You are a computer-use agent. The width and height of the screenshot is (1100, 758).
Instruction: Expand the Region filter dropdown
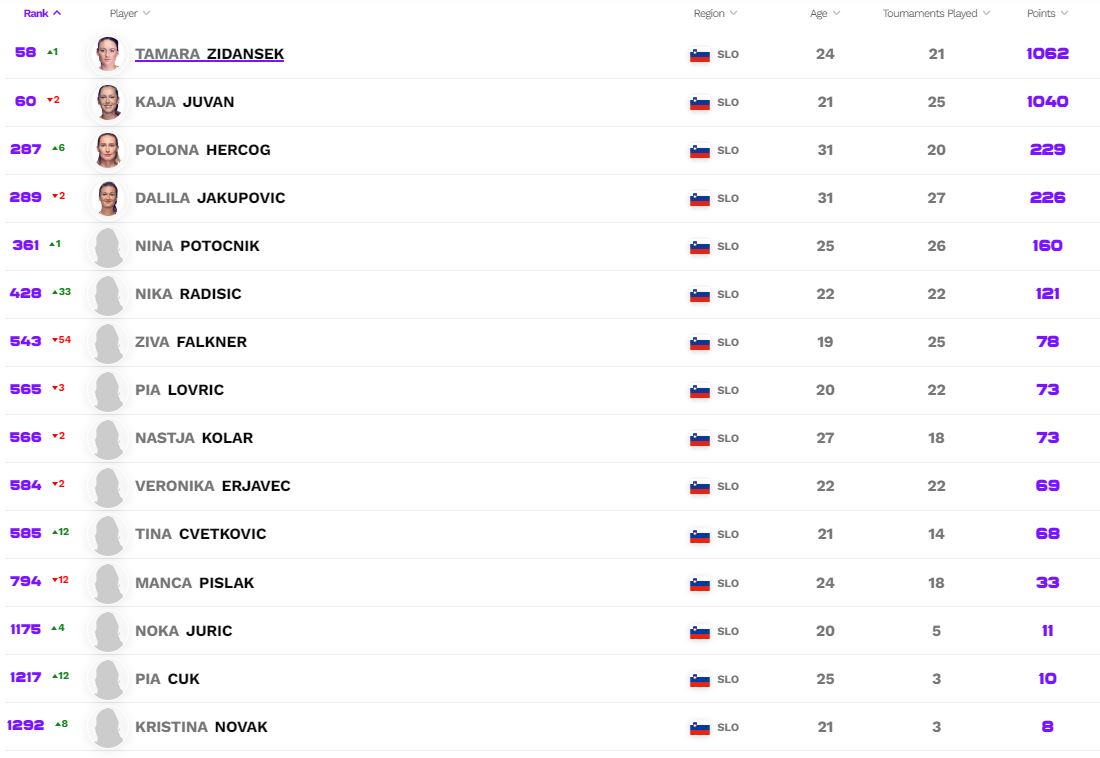pyautogui.click(x=715, y=14)
